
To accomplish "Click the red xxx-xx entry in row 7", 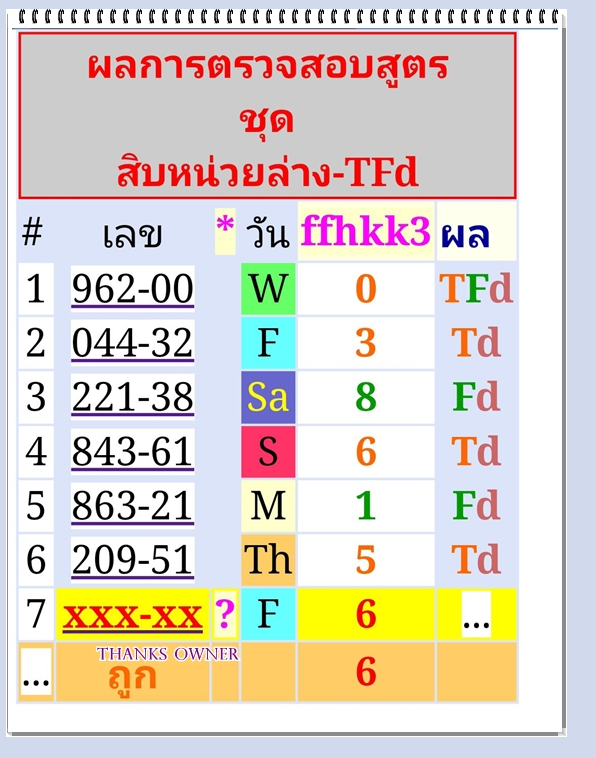I will click(x=132, y=615).
